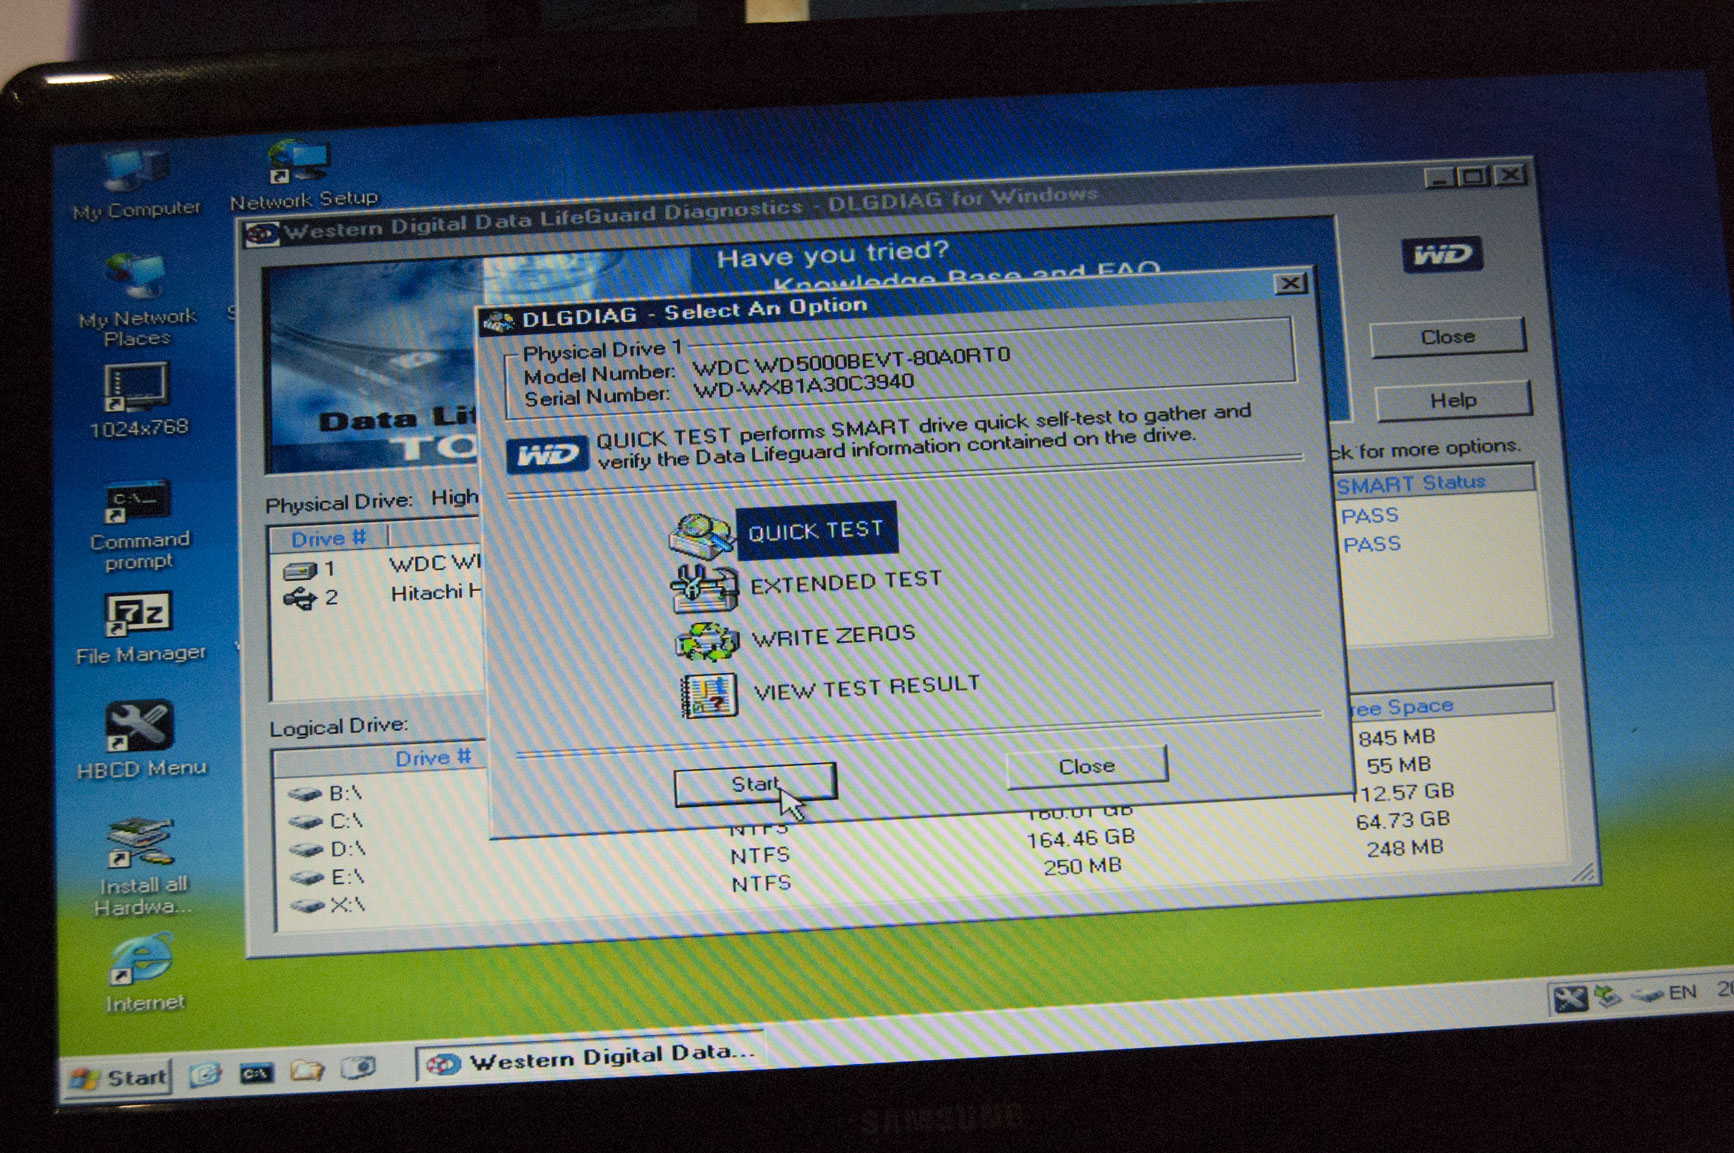
Task: Select the Write Zeros recycle icon
Action: click(707, 641)
